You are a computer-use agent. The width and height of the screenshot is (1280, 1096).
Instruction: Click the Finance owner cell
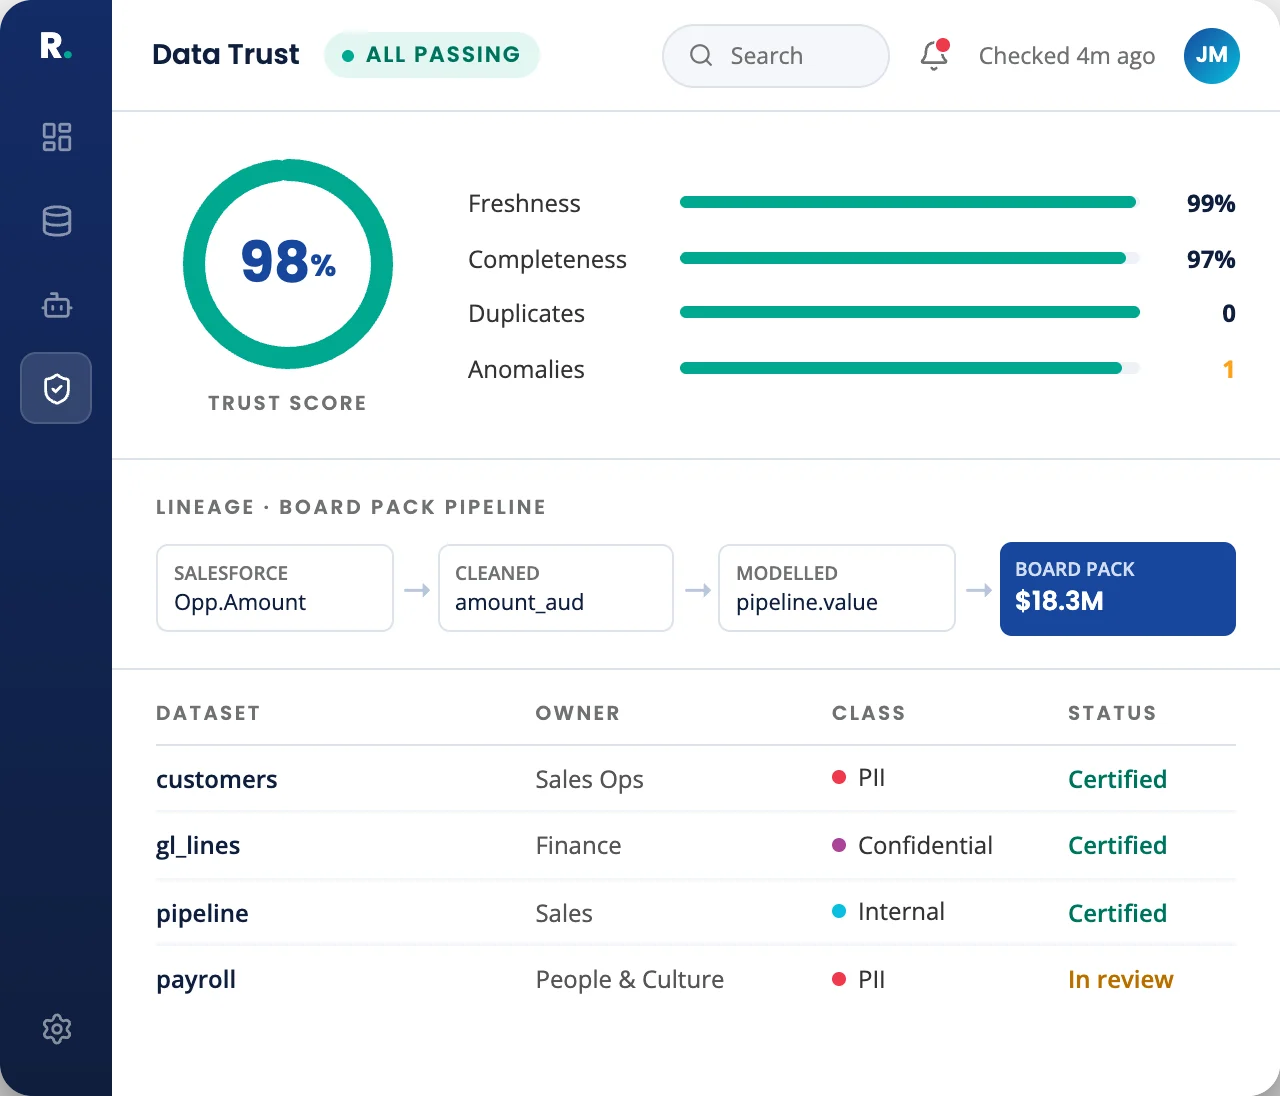578,845
